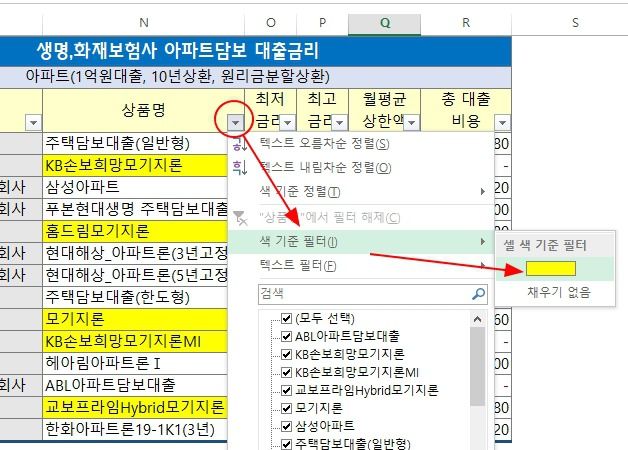Viewport: 628px width, 450px height.
Task: Uncheck KB손보희망모기지론MI in filter list
Action: [x=286, y=372]
